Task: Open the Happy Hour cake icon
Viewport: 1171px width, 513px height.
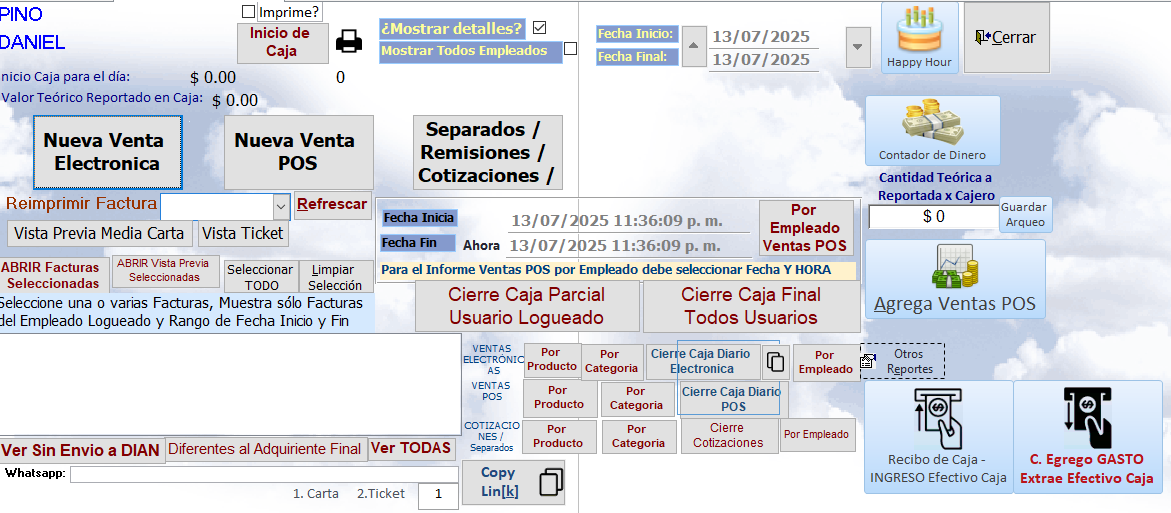Action: (x=919, y=37)
